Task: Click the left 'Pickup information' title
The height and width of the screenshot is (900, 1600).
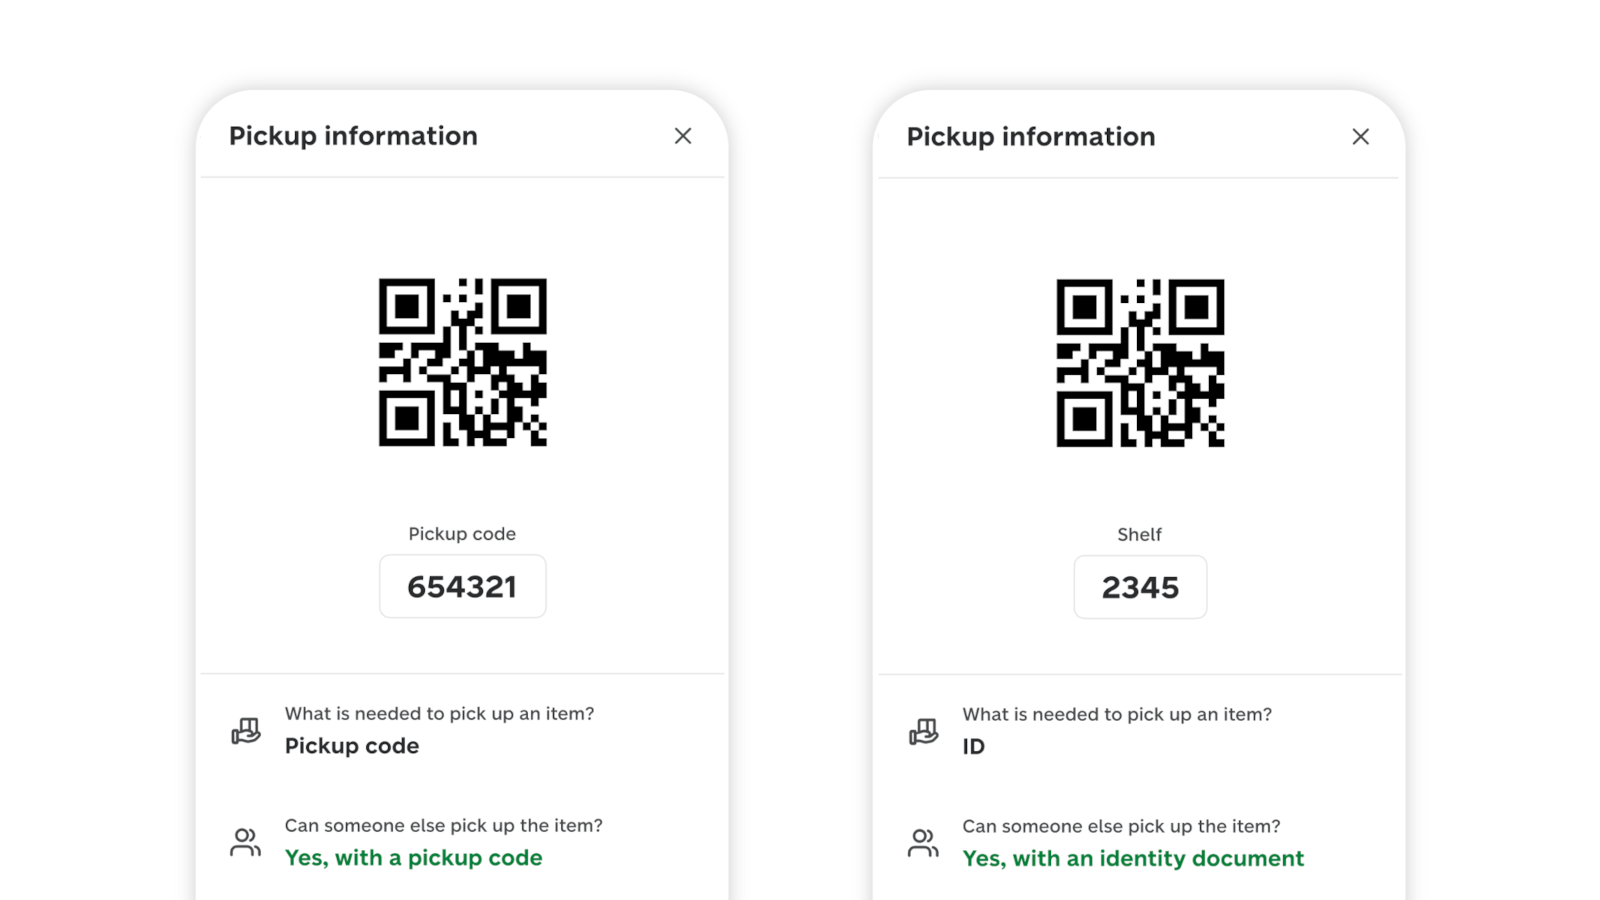Action: click(353, 136)
